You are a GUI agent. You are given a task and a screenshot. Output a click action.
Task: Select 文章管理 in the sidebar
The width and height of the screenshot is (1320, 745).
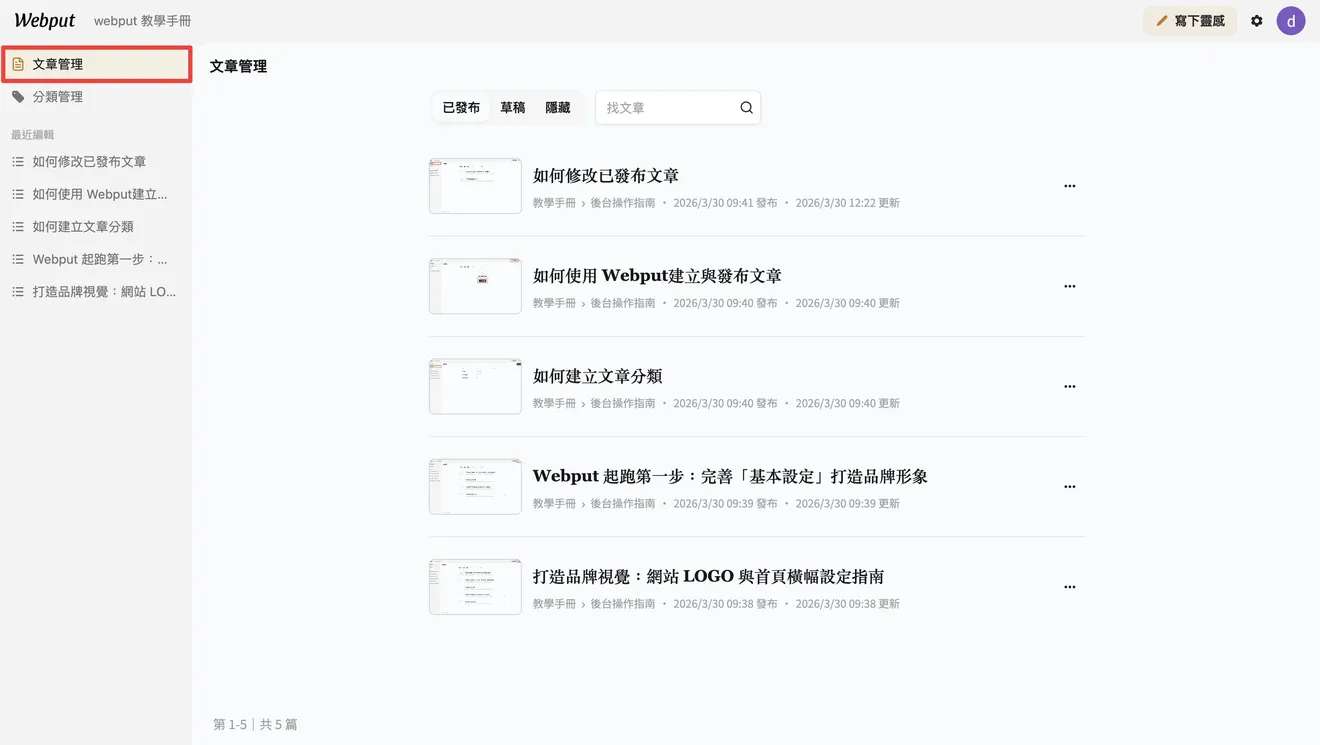(x=96, y=64)
